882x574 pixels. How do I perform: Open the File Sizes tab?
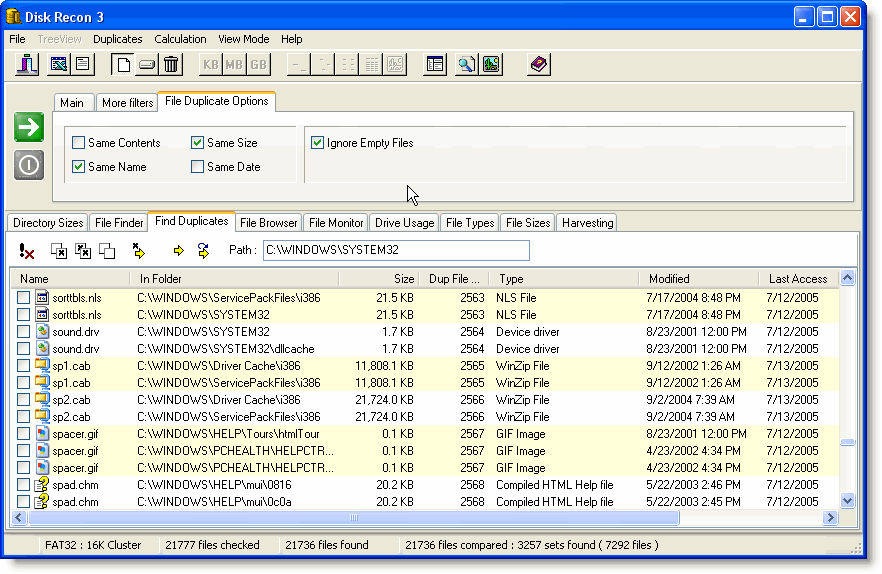(x=528, y=223)
